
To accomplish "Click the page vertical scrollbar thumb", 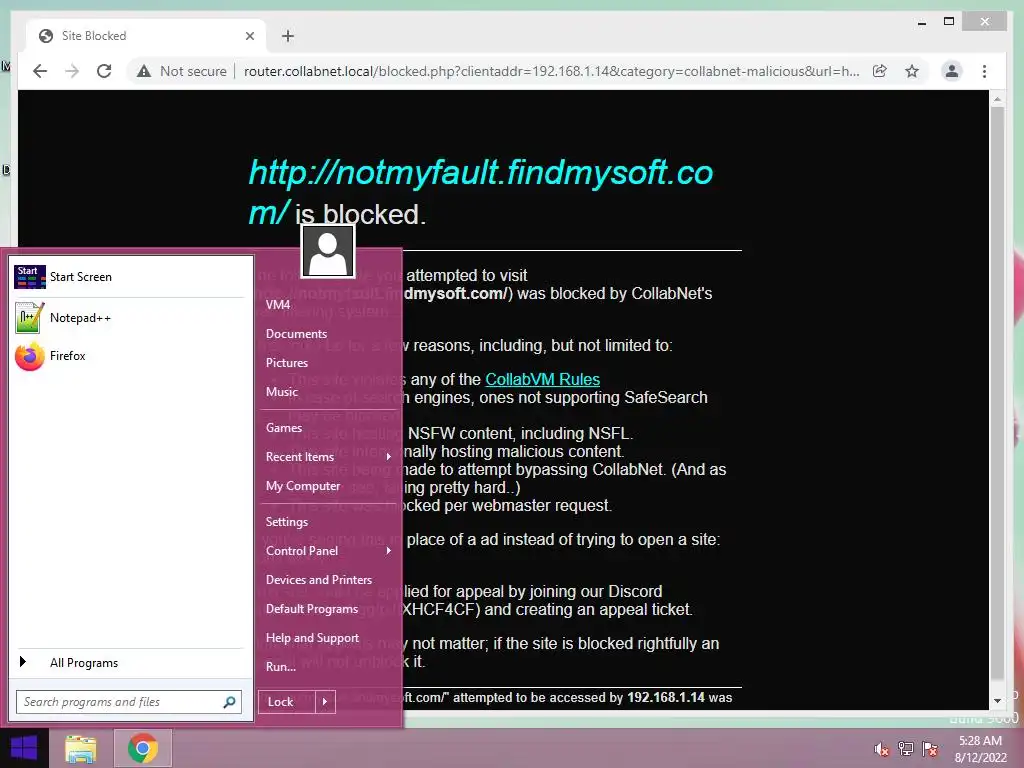I will (997, 392).
